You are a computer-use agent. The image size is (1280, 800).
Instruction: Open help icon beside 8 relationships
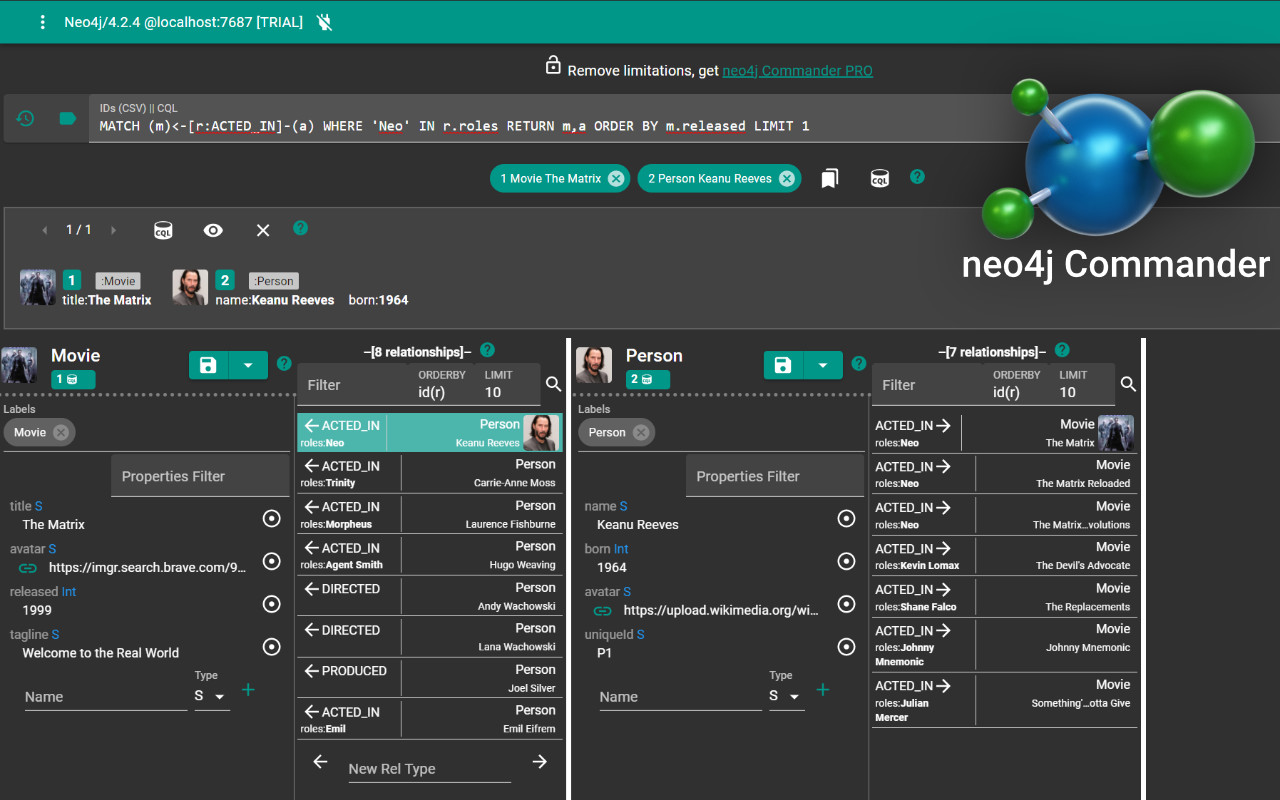(x=487, y=350)
